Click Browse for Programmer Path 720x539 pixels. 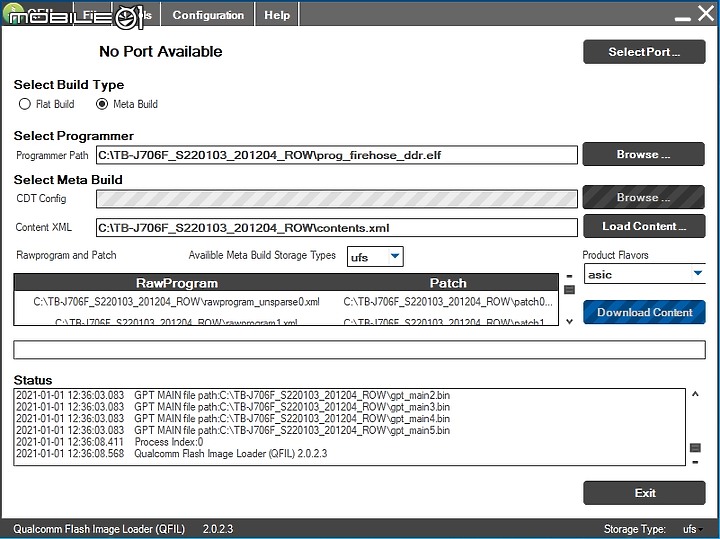643,155
